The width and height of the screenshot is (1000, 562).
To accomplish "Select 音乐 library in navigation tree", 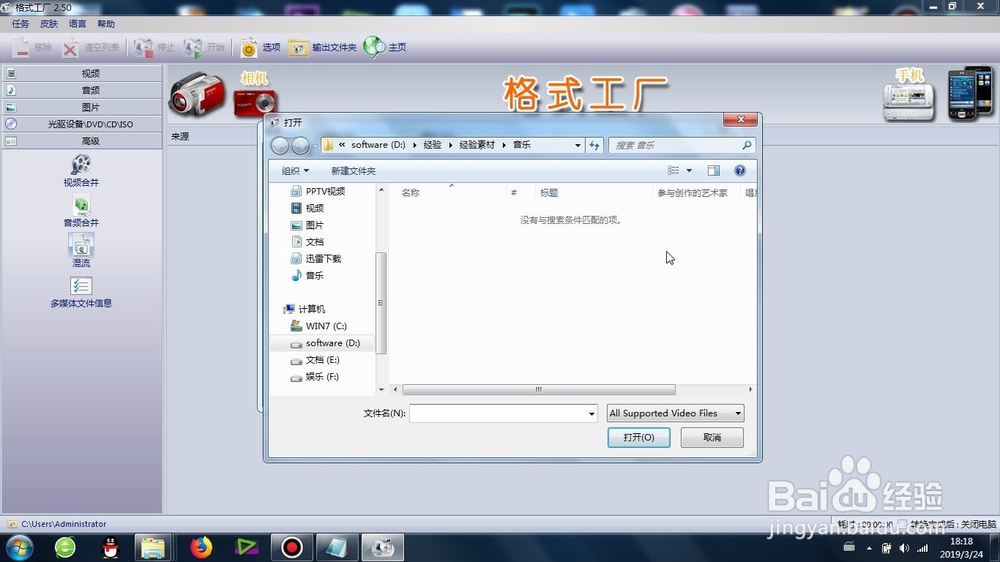I will 307,276.
